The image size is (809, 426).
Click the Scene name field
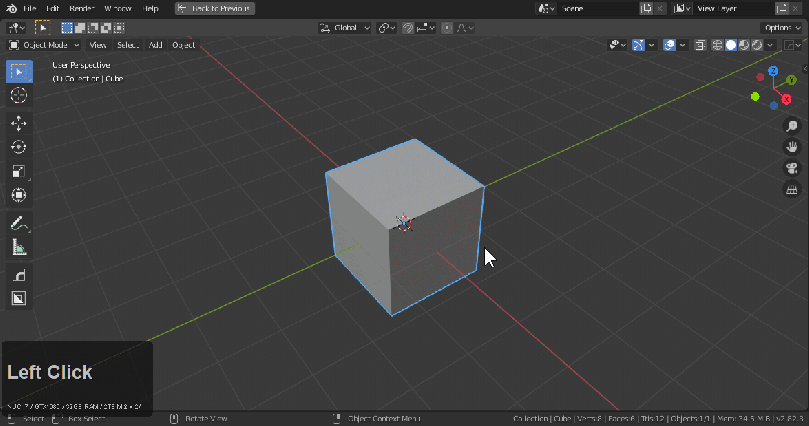(x=598, y=8)
